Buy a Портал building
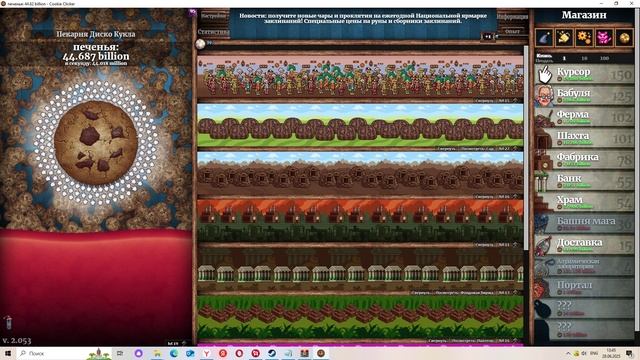Image resolution: width=640 pixels, height=360 pixels. tap(584, 288)
